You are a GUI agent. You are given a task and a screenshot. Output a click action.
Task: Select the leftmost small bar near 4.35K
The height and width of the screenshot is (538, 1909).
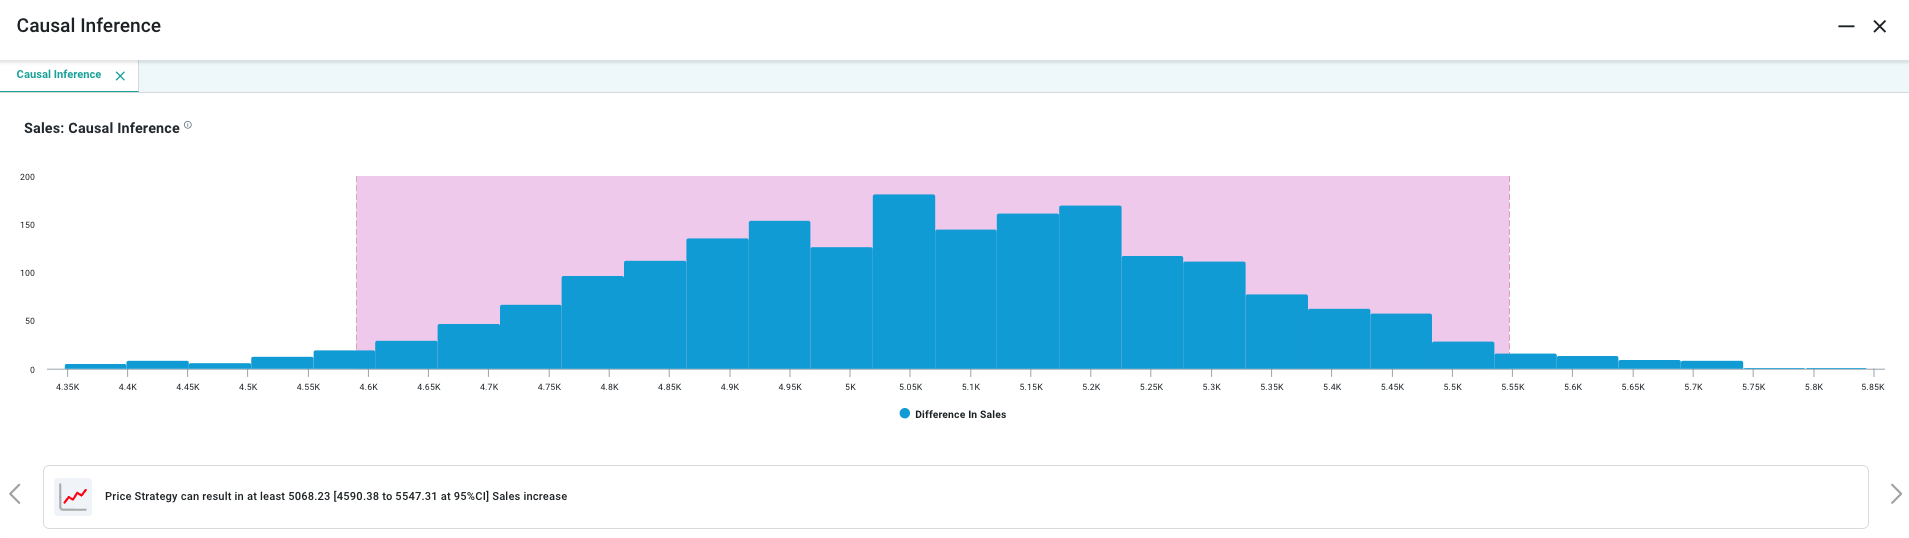click(95, 366)
